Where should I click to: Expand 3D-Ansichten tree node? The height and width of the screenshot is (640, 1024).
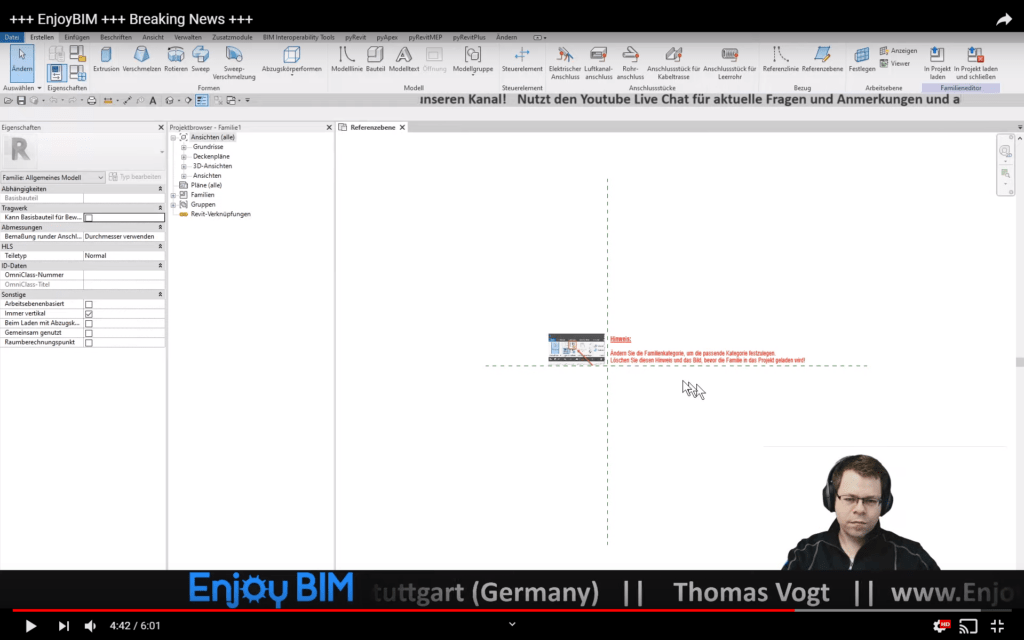tap(184, 166)
